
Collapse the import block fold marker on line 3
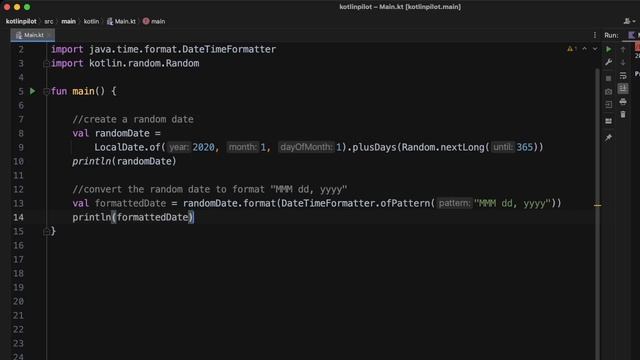pos(46,64)
